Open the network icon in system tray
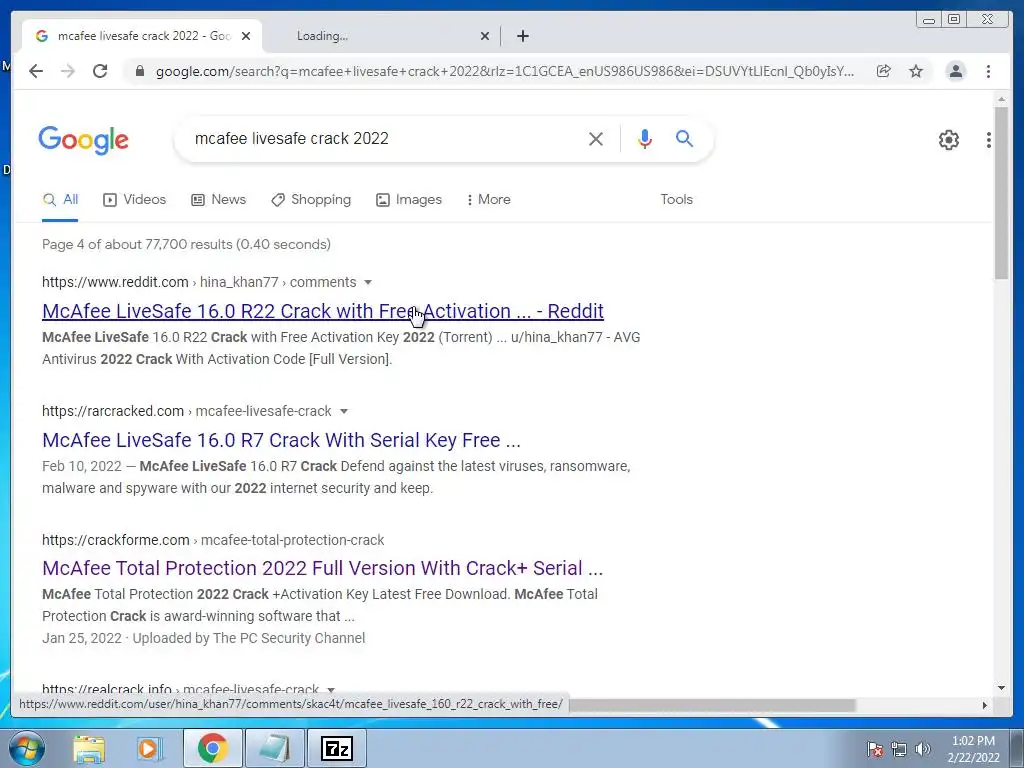Viewport: 1024px width, 768px height. 899,749
